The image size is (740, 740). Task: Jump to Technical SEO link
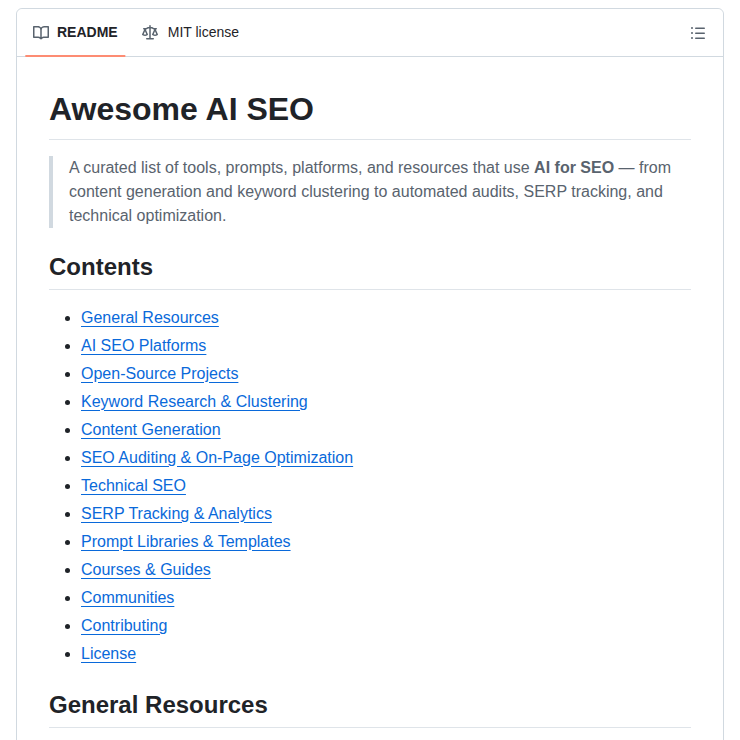(133, 485)
